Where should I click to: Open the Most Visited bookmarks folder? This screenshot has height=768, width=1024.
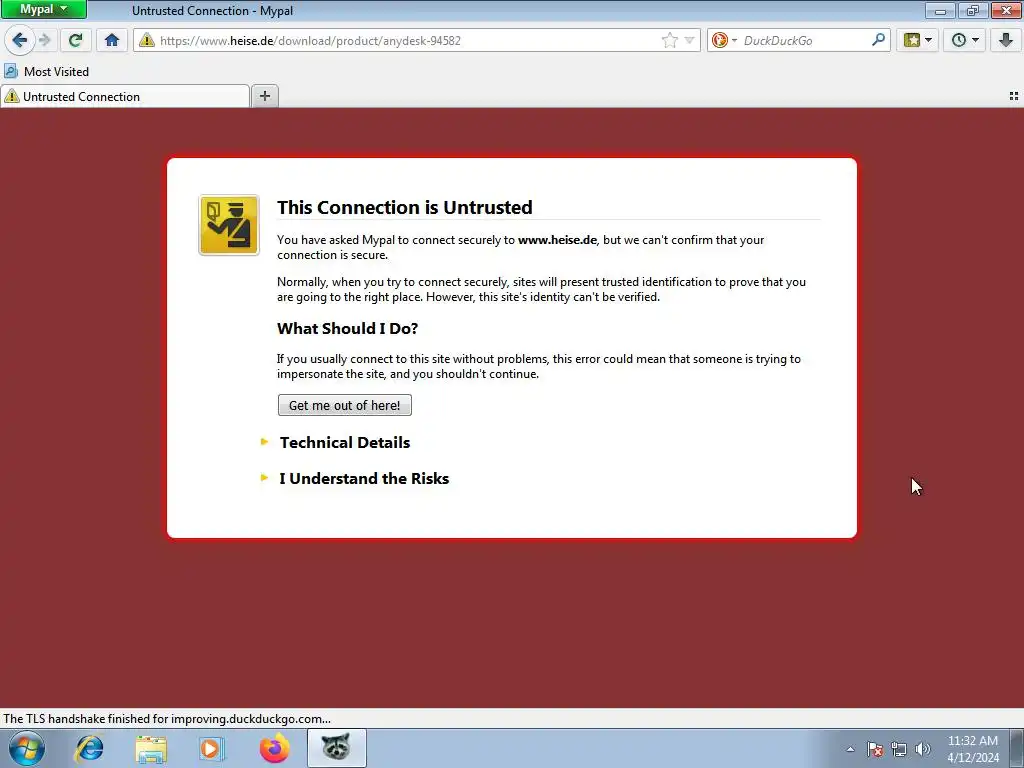(46, 72)
